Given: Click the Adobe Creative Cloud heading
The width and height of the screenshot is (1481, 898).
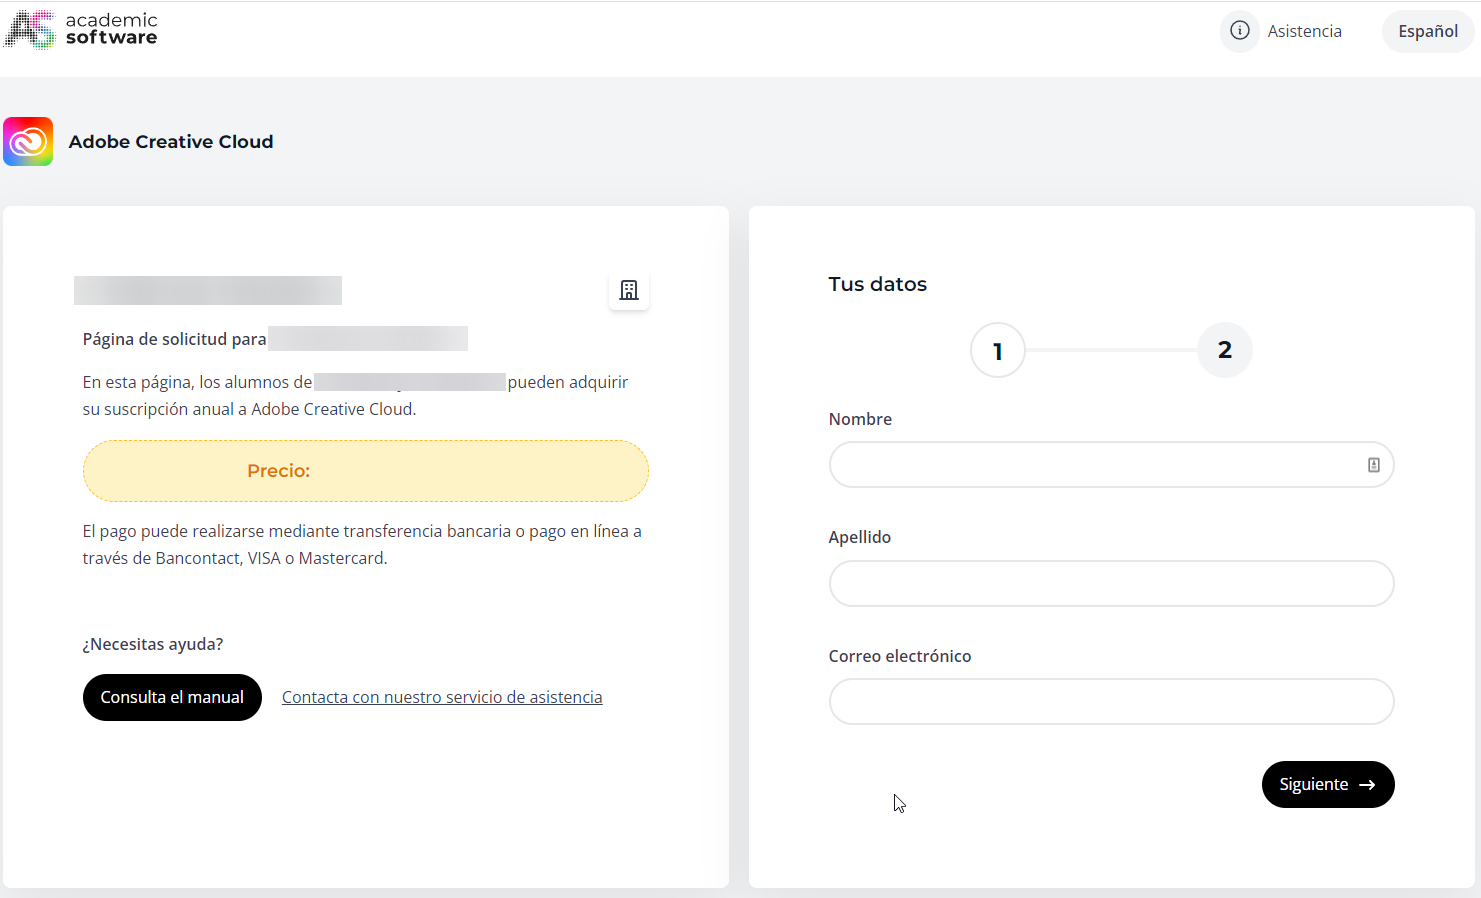Looking at the screenshot, I should pos(171,142).
